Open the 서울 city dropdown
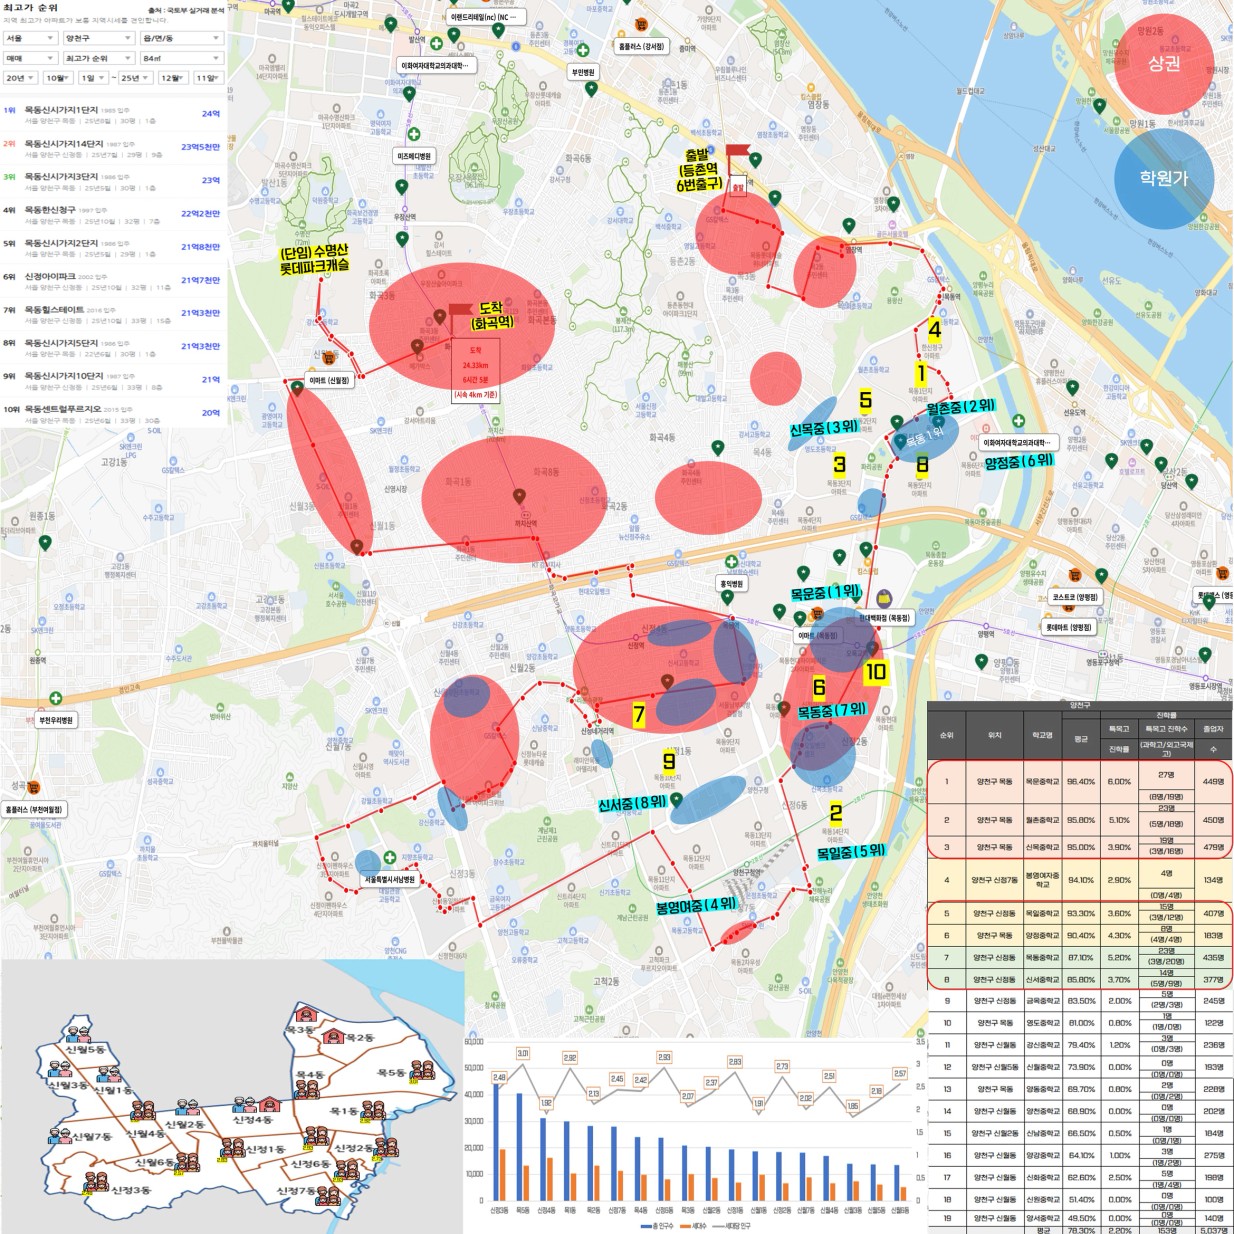The width and height of the screenshot is (1234, 1234). (x=29, y=38)
